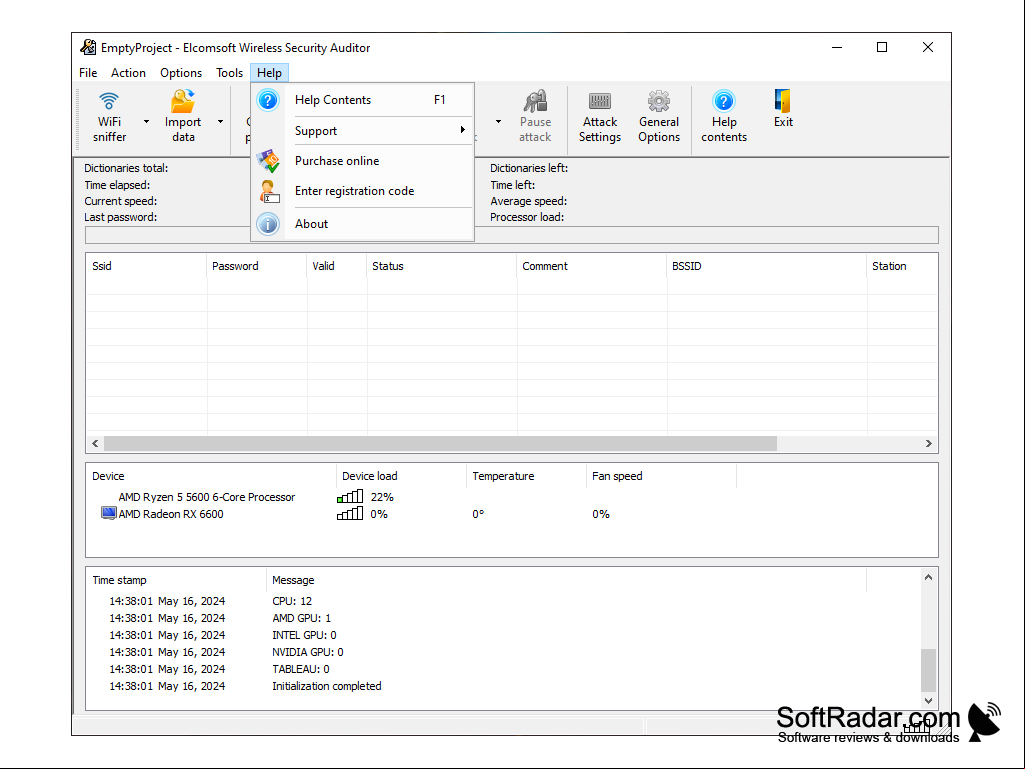
Task: Click the Comment column header
Action: pyautogui.click(x=592, y=266)
